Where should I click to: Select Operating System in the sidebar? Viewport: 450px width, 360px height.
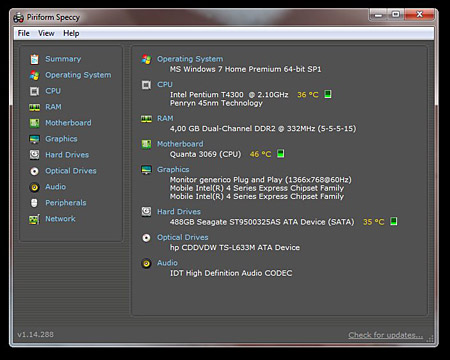[78, 75]
